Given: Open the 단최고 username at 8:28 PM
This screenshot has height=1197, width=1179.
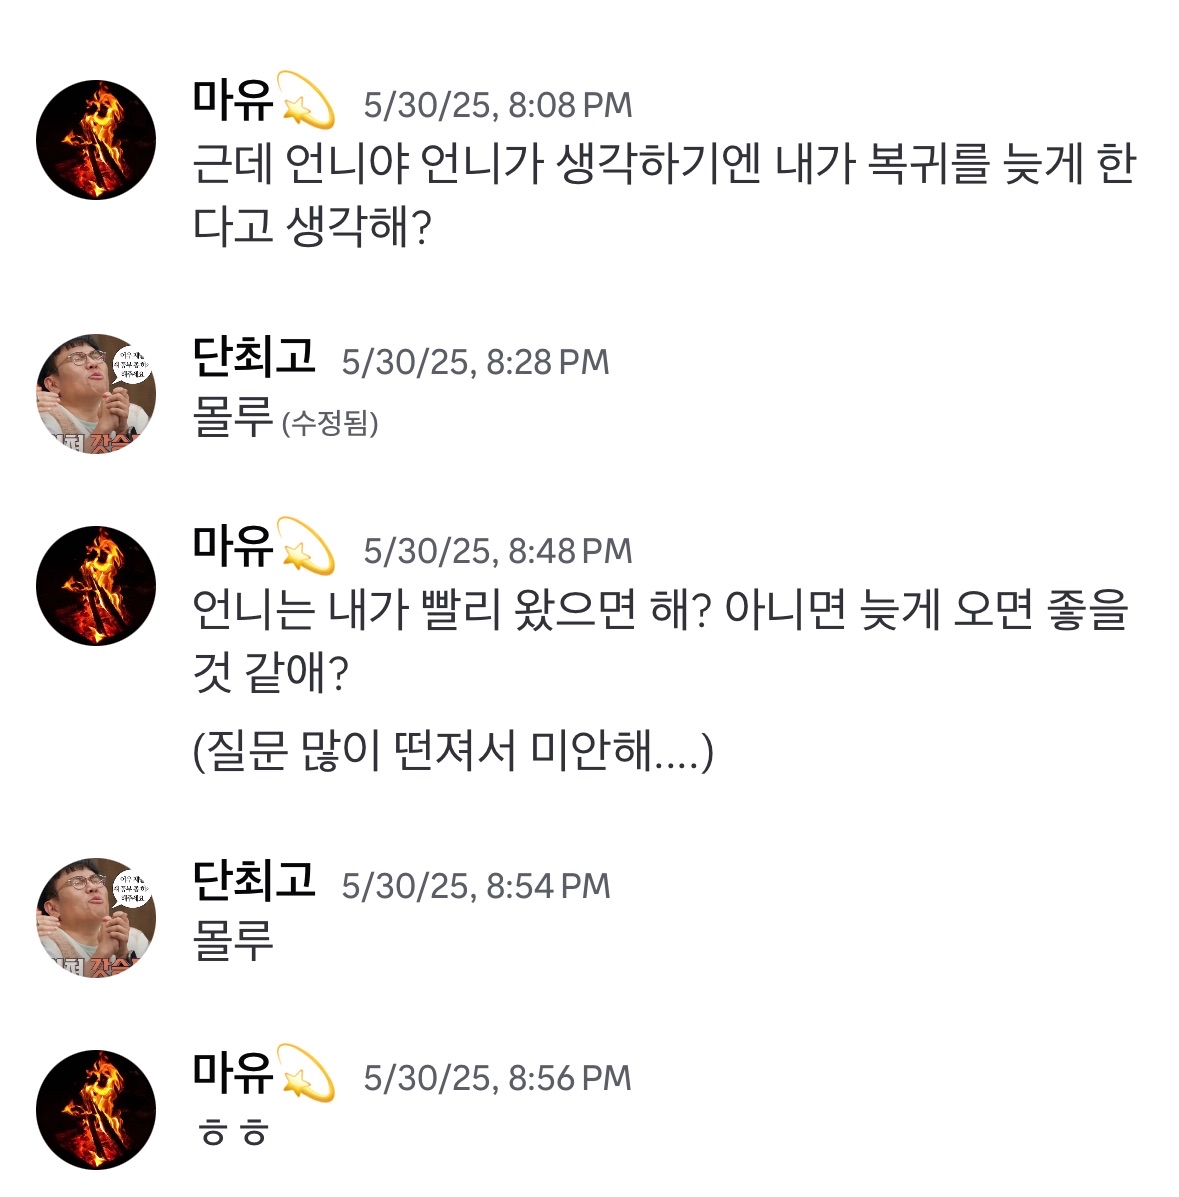Looking at the screenshot, I should [254, 358].
